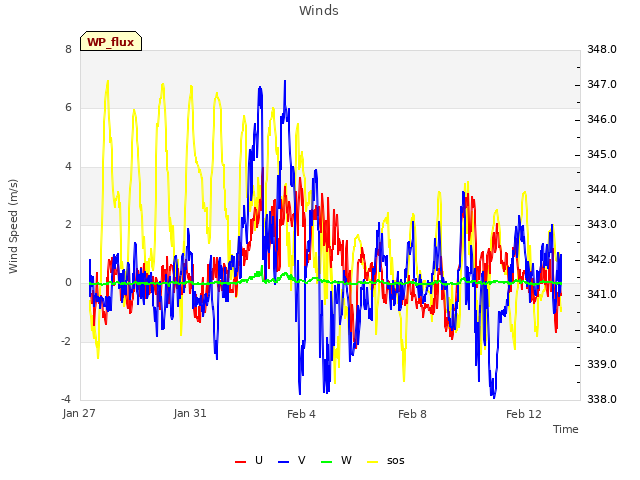640x480 pixels.
Task: Click the Jan 27 date tick label
Action: tap(79, 413)
